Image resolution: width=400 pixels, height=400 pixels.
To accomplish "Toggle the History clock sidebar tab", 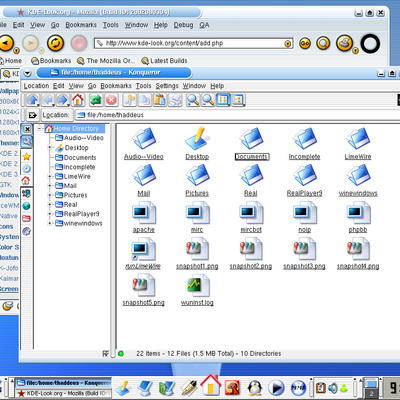I will click(x=27, y=169).
